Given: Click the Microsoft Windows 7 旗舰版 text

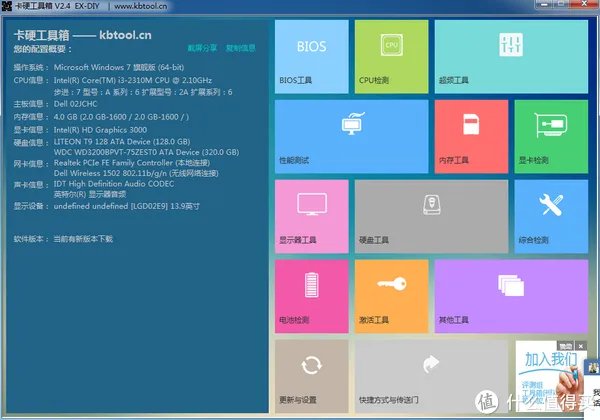Looking at the screenshot, I should pos(119,67).
